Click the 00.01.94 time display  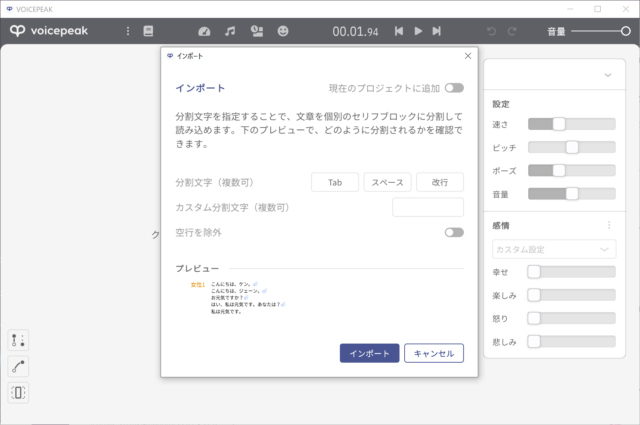coord(355,31)
